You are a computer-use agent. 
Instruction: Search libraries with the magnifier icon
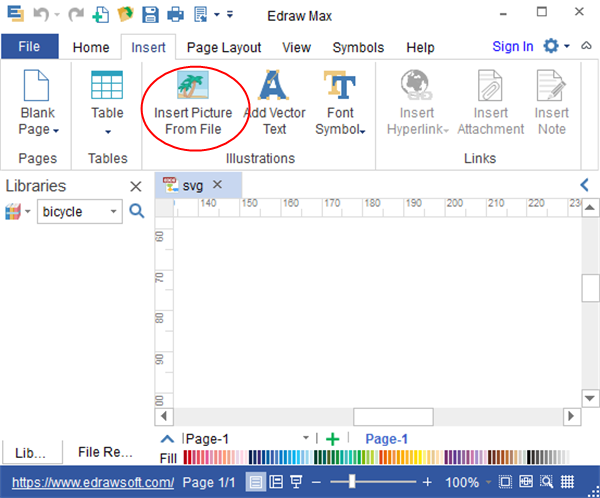[x=137, y=211]
